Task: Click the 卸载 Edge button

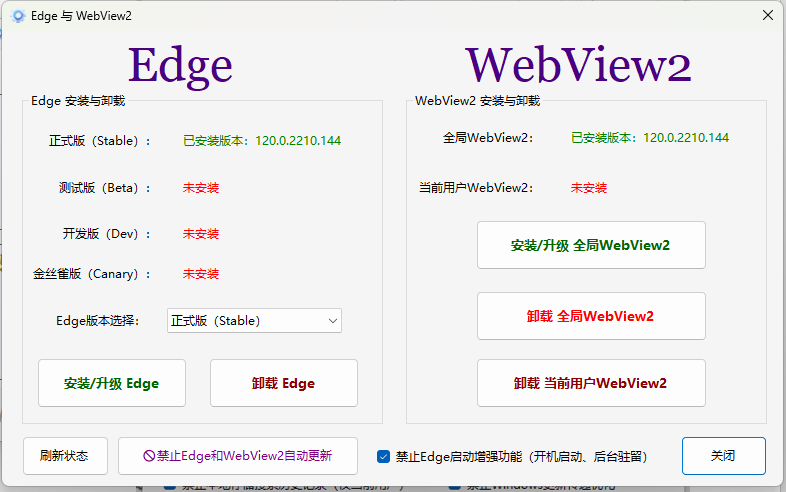Action: (284, 383)
